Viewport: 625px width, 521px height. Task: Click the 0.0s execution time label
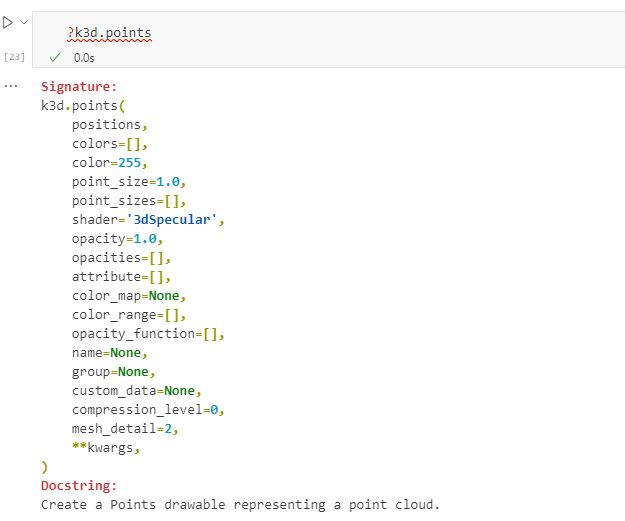[84, 58]
